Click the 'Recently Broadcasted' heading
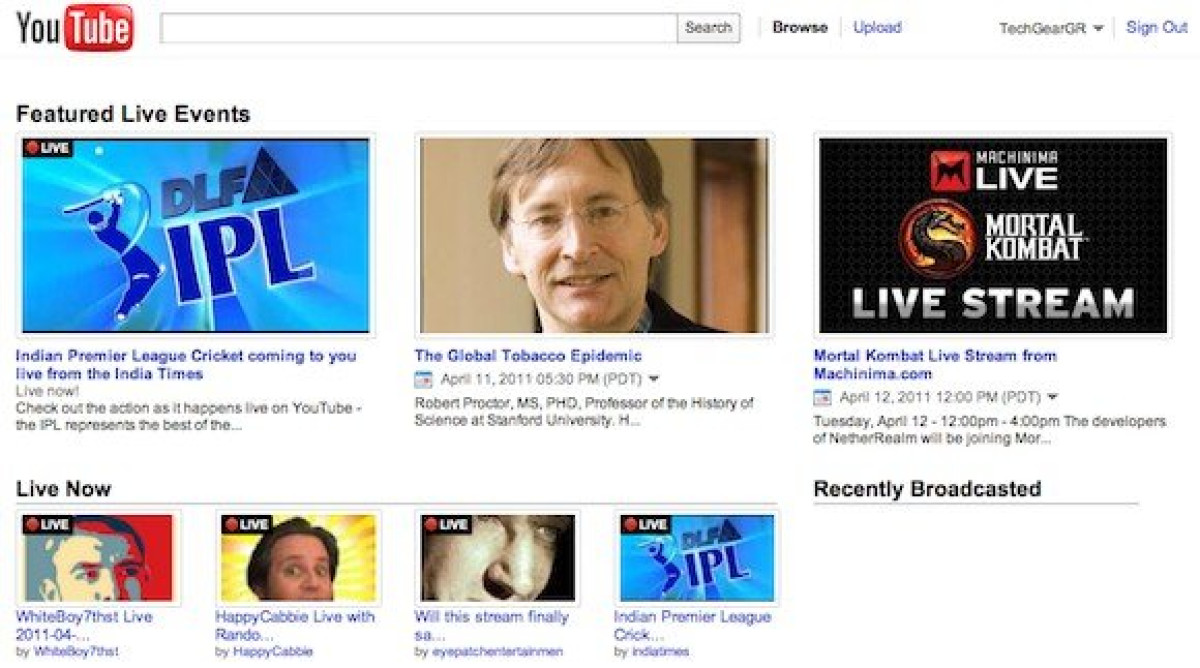The width and height of the screenshot is (1200, 668). (927, 489)
